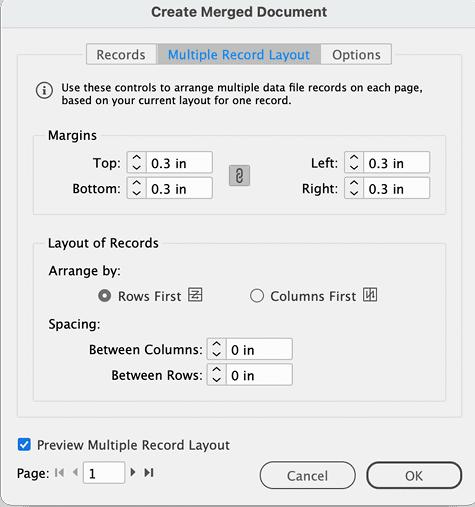Decrease the Right margin stepper
Image resolution: width=475 pixels, height=507 pixels.
(354, 193)
